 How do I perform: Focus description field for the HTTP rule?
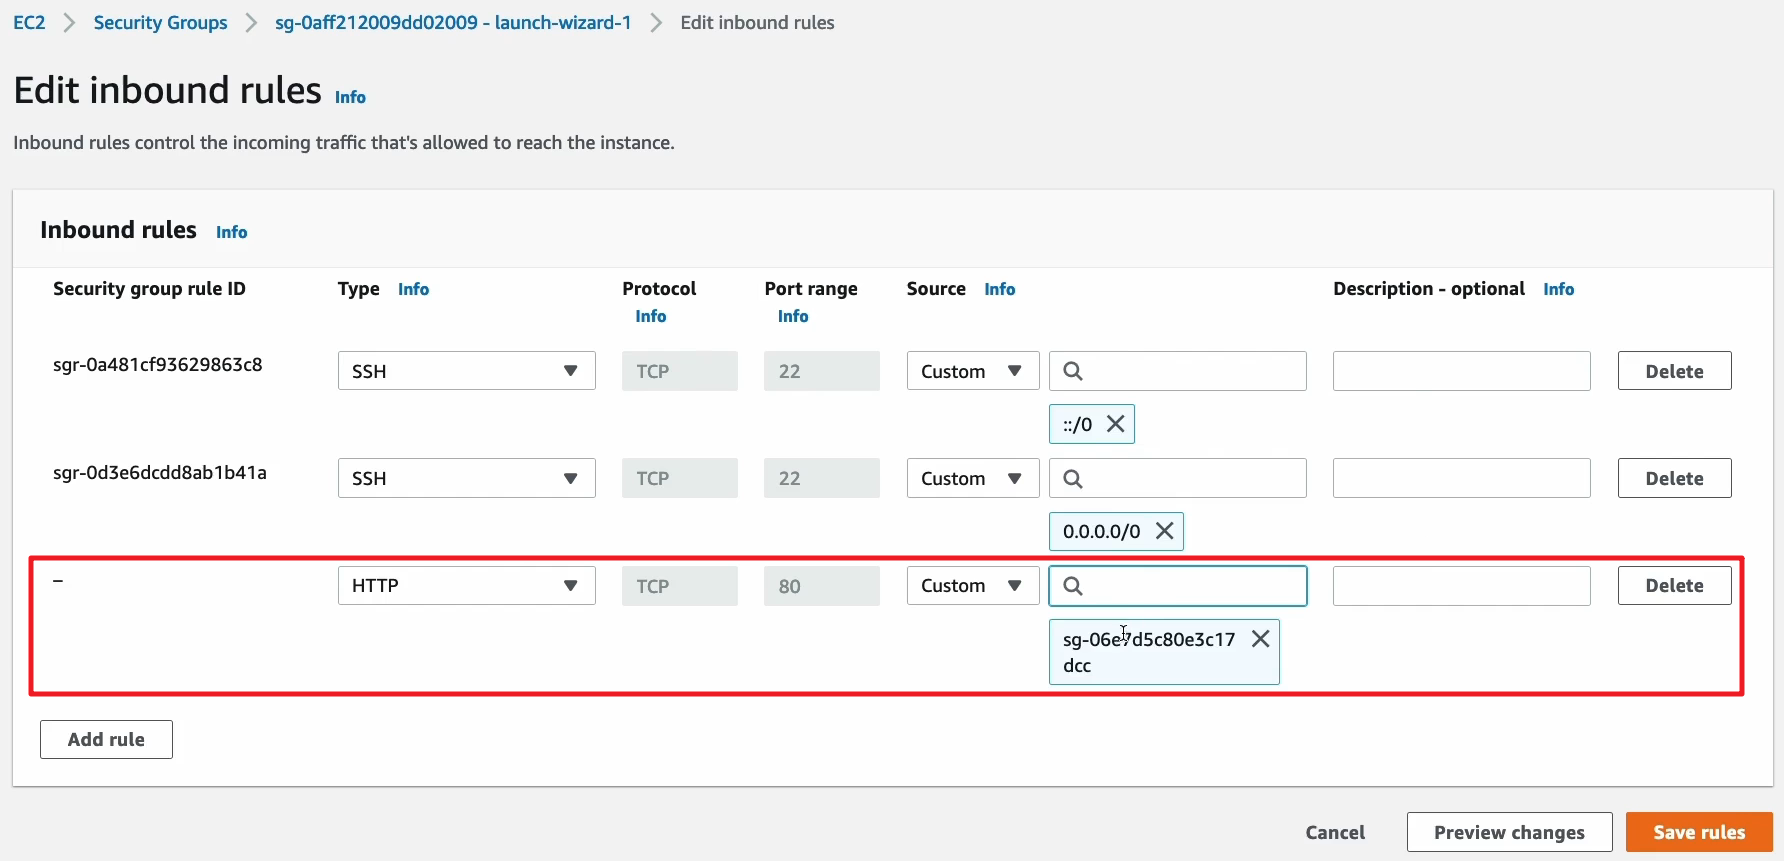tap(1461, 586)
